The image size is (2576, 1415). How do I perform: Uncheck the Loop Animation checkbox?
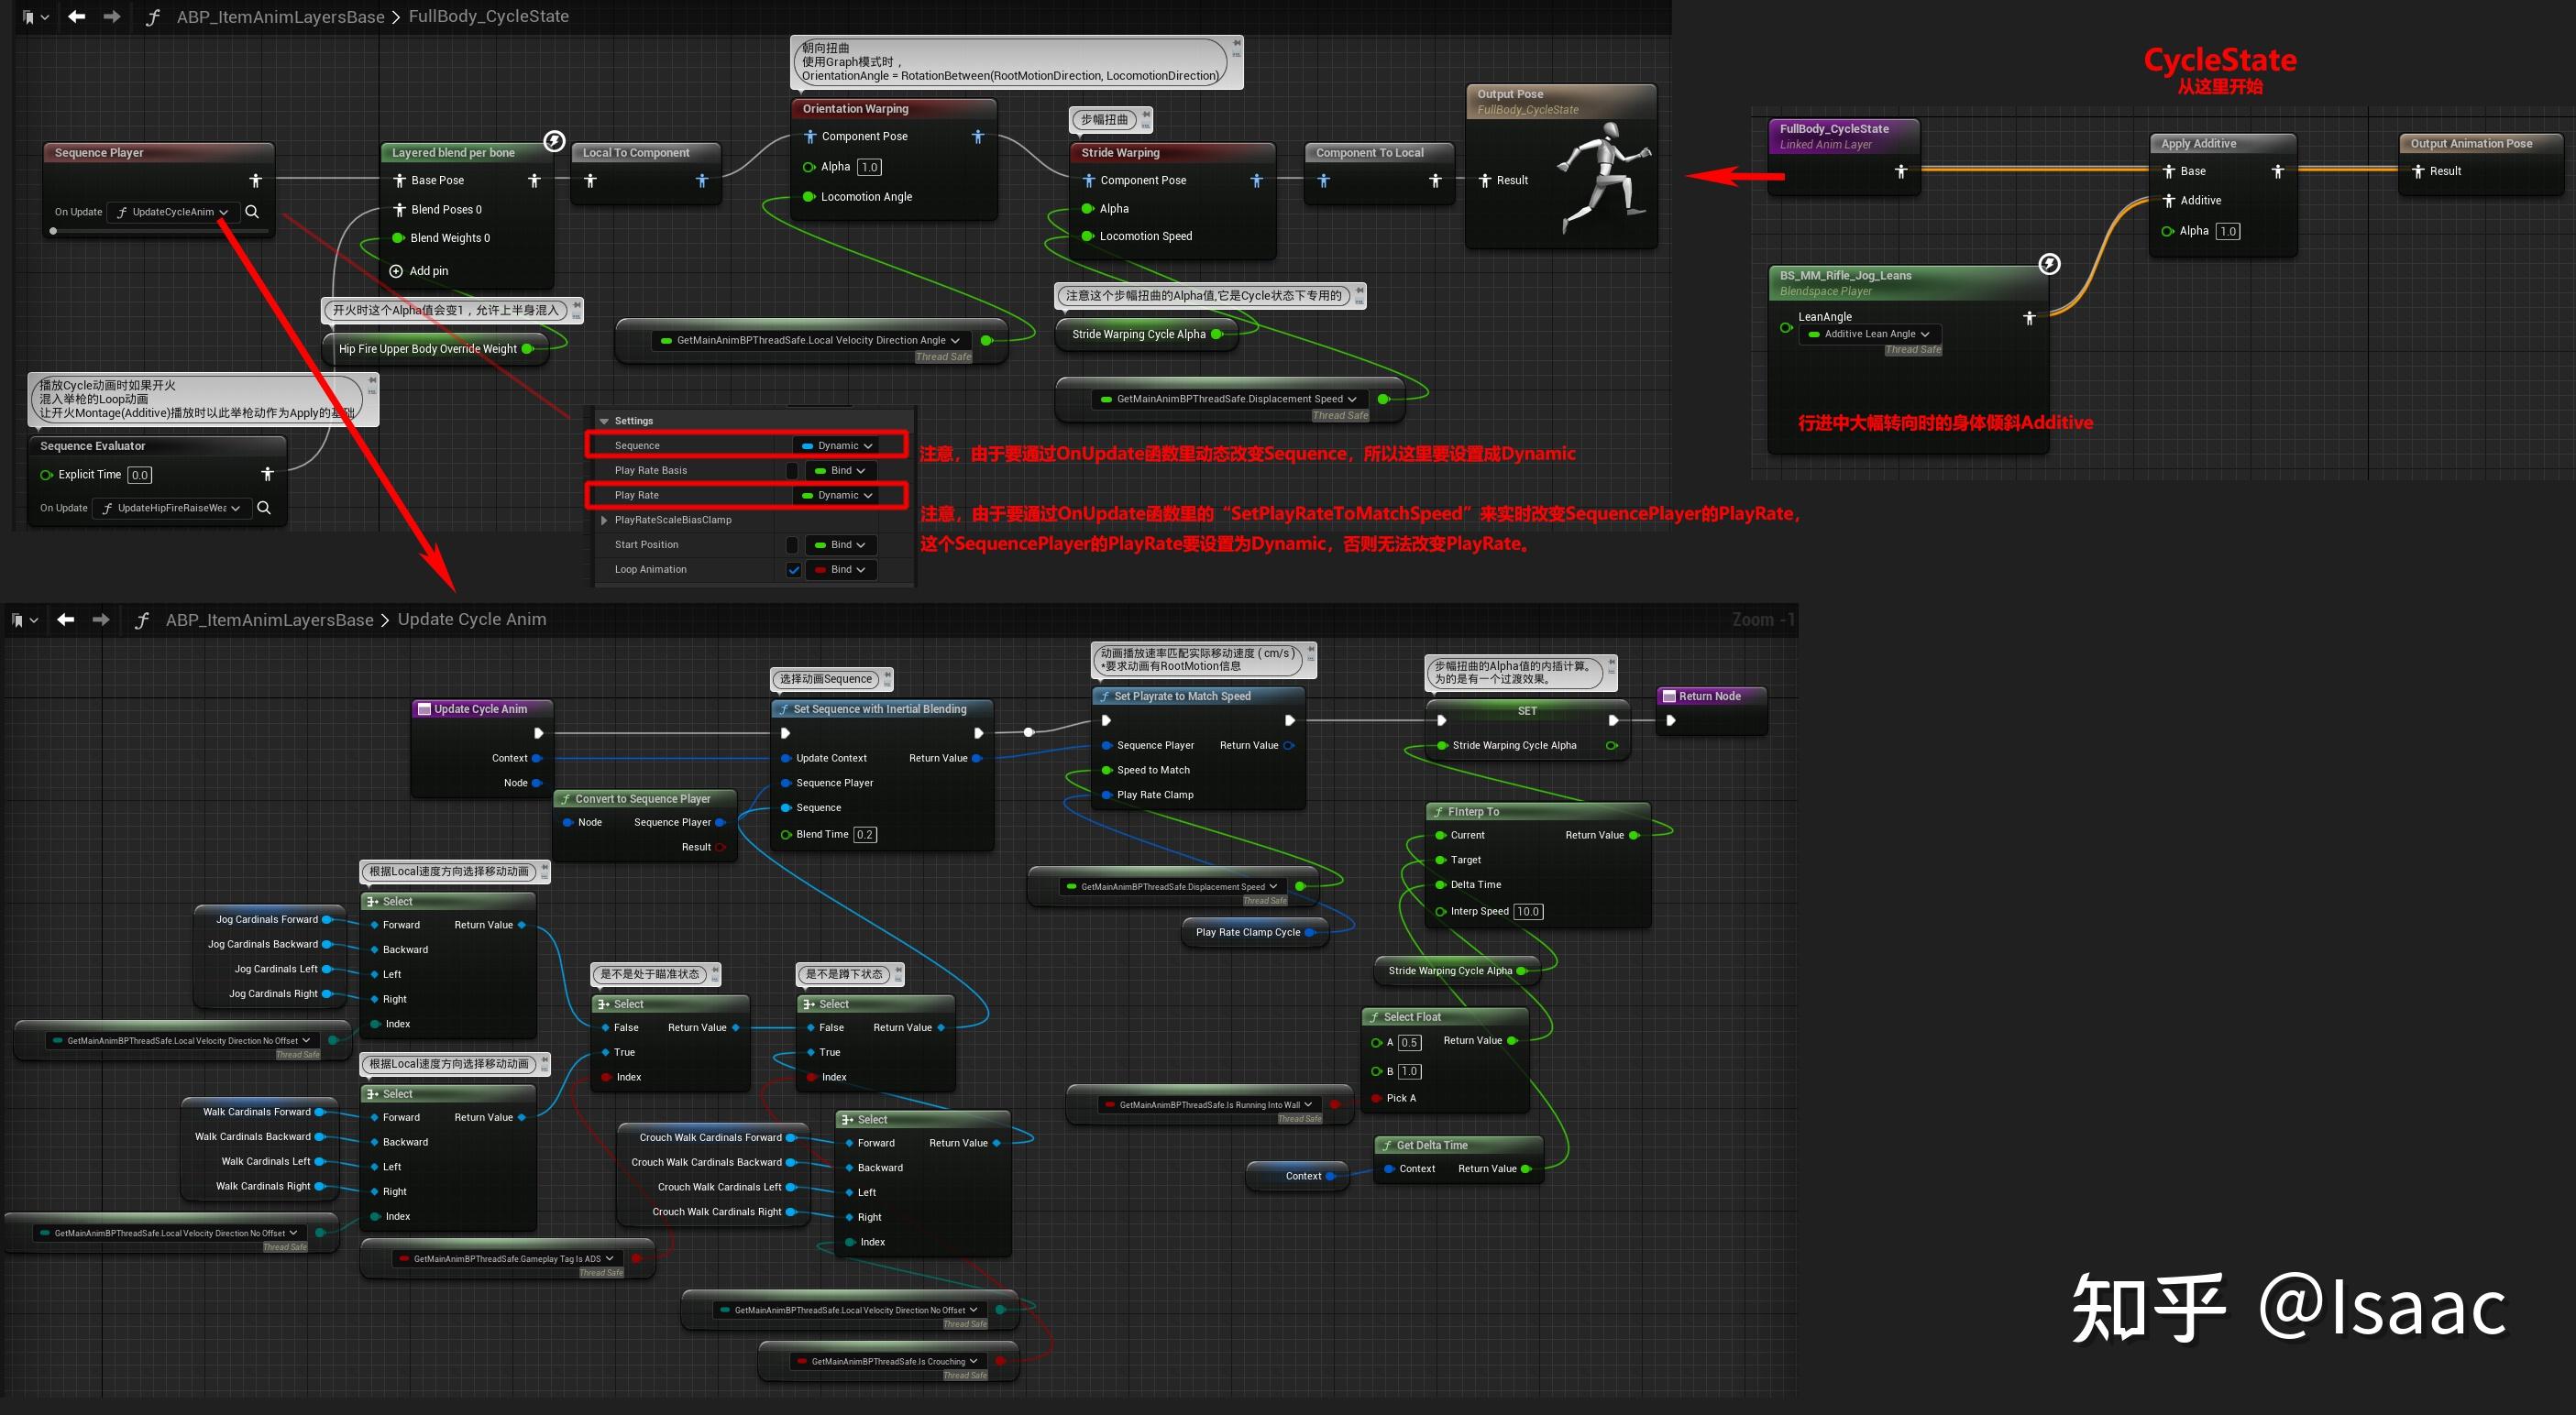[793, 570]
